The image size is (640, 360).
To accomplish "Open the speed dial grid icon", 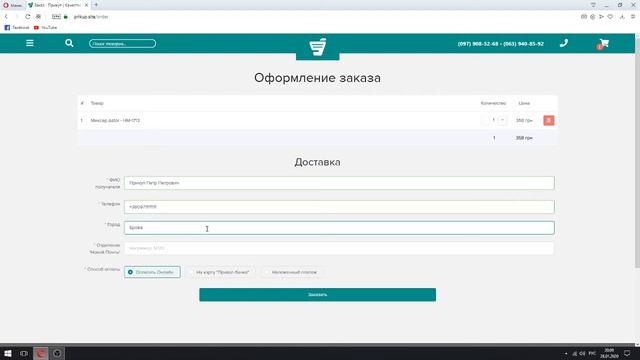I will (x=38, y=17).
